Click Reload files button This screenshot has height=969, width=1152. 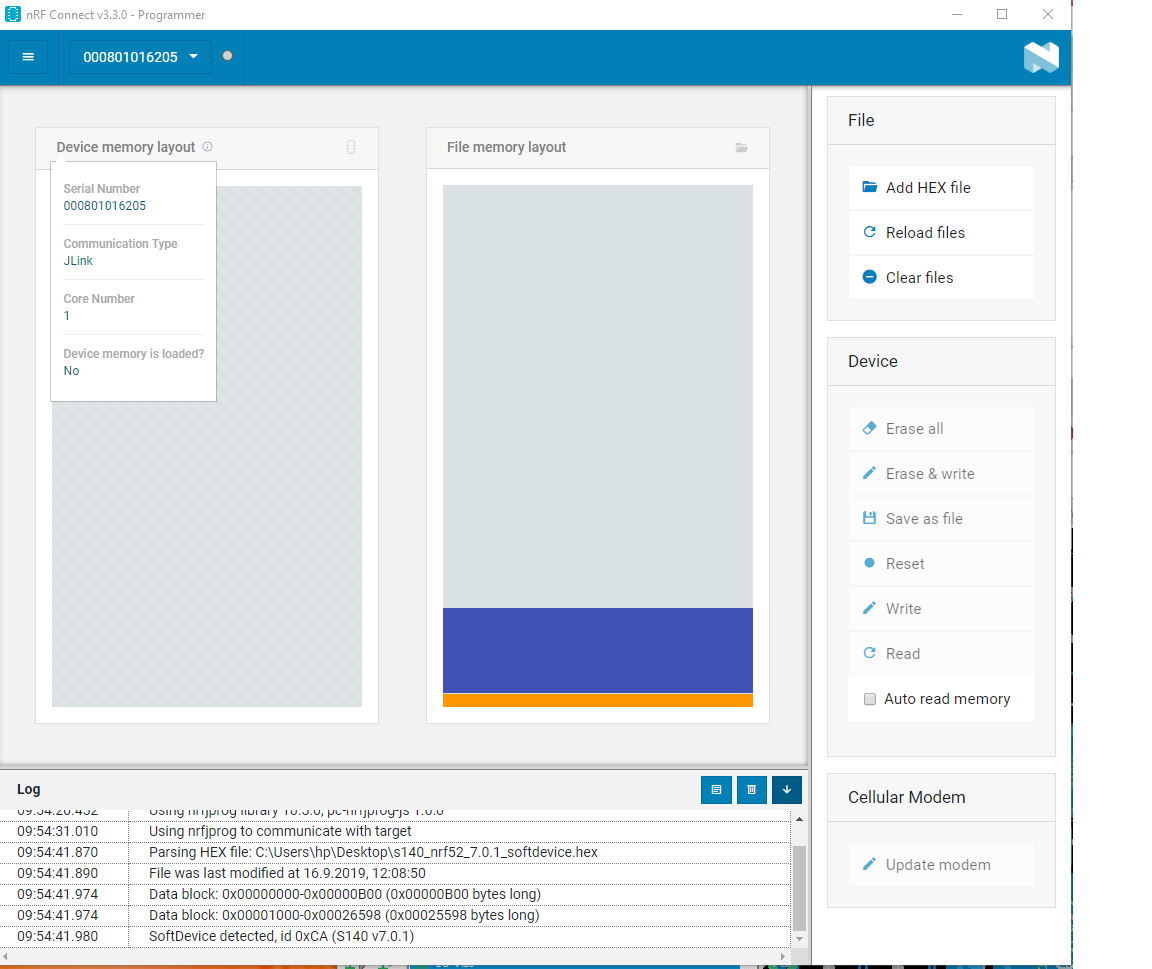click(x=941, y=232)
